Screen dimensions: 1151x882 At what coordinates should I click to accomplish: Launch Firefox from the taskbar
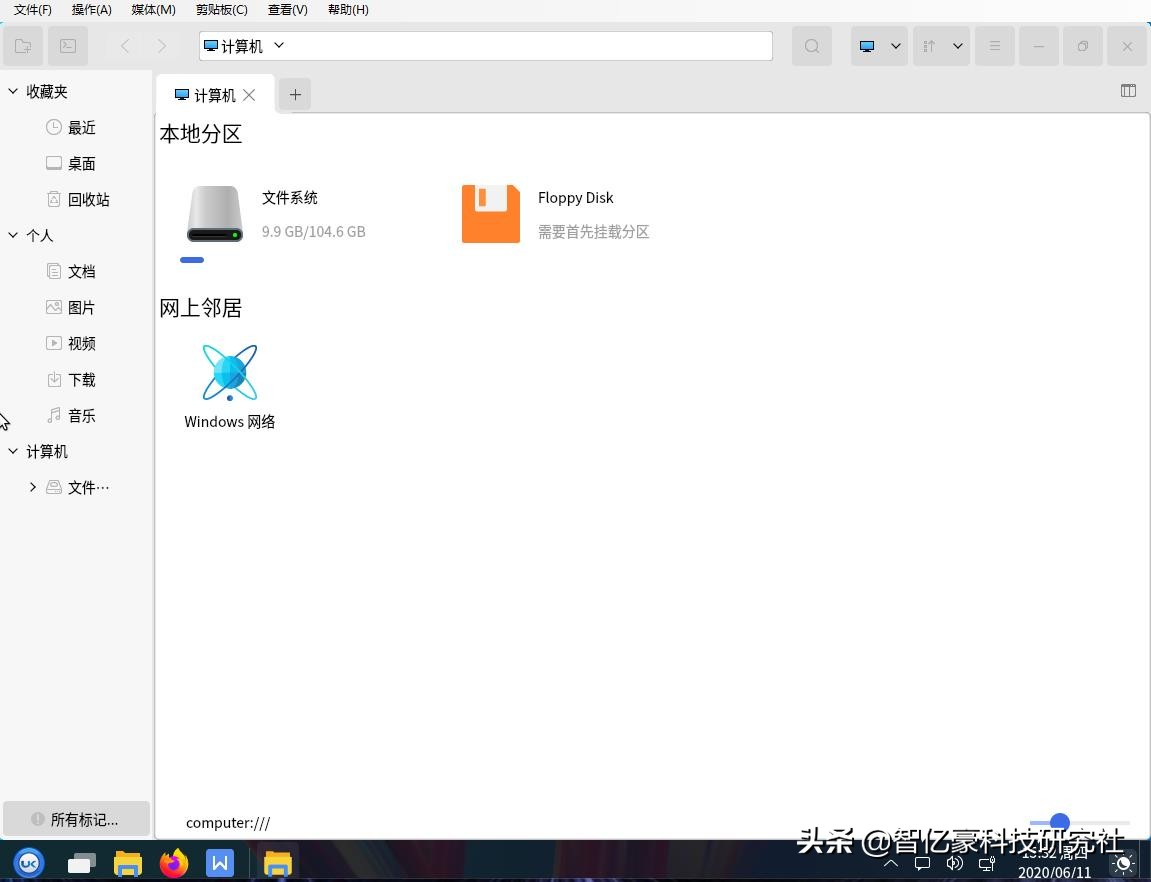pyautogui.click(x=174, y=862)
